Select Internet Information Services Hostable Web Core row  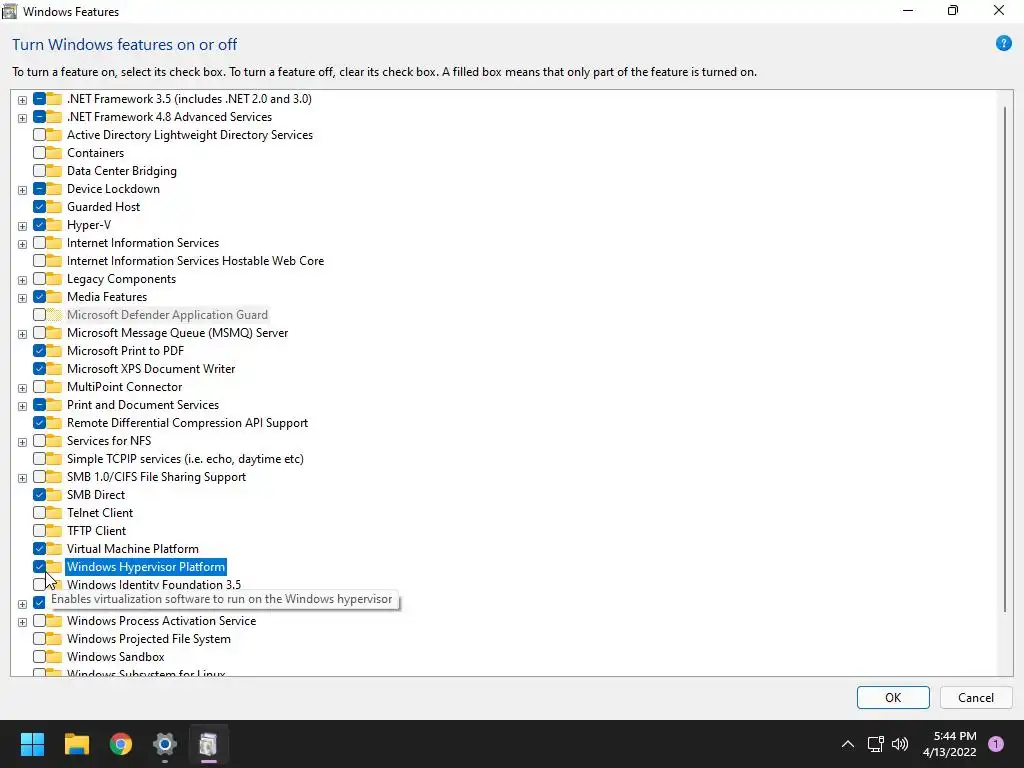195,261
